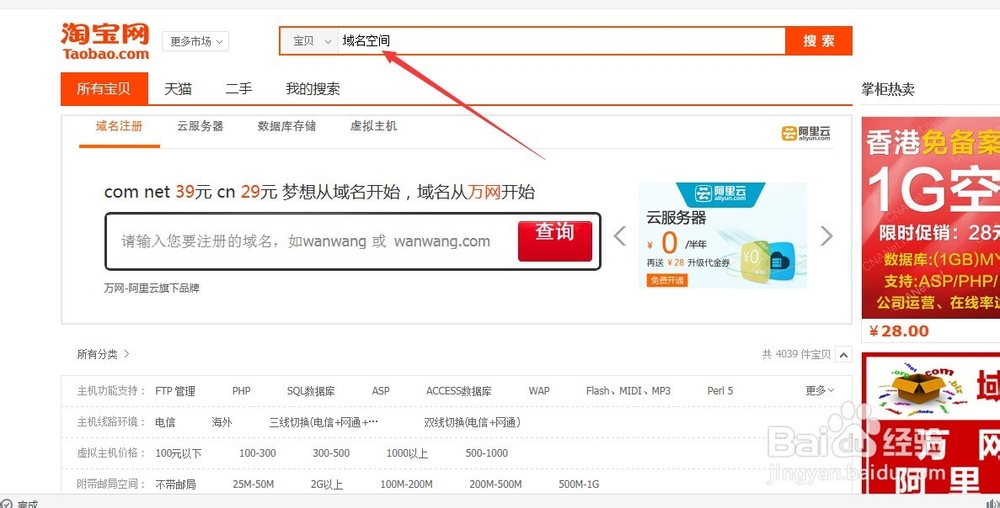The image size is (1000, 508).
Task: Filter line environment by 海外
Action: click(222, 422)
